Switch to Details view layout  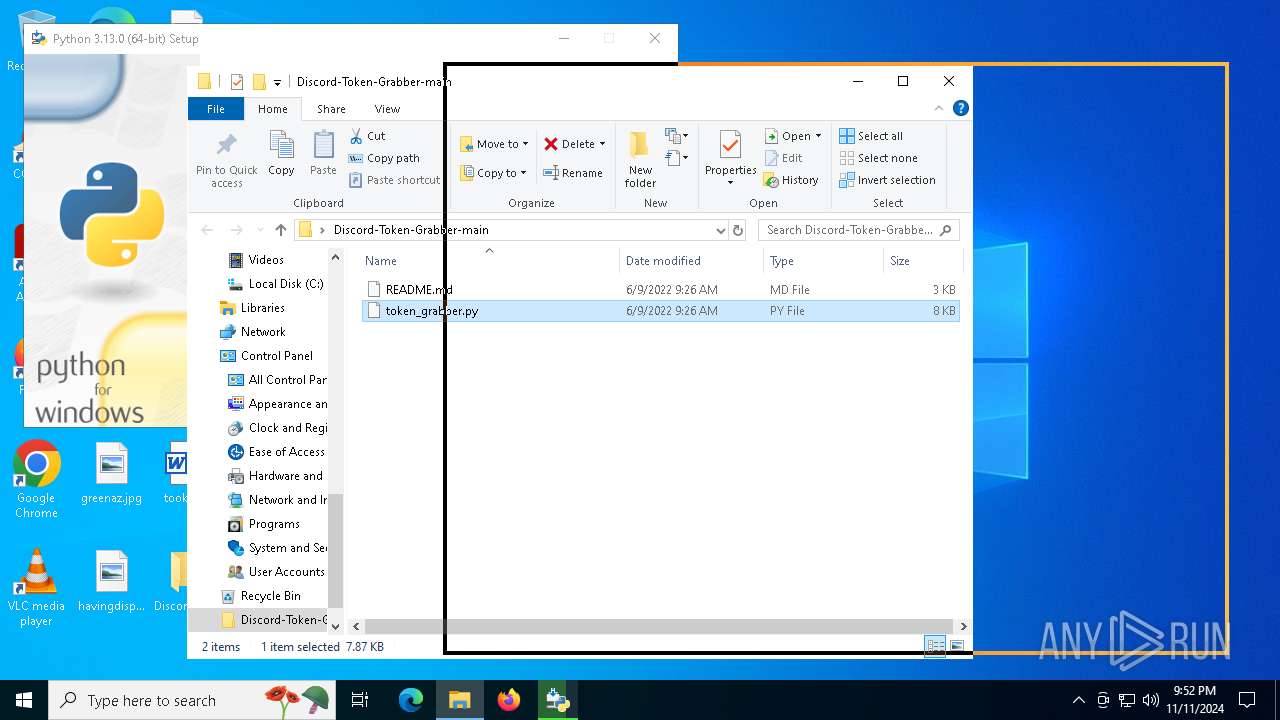tap(935, 646)
